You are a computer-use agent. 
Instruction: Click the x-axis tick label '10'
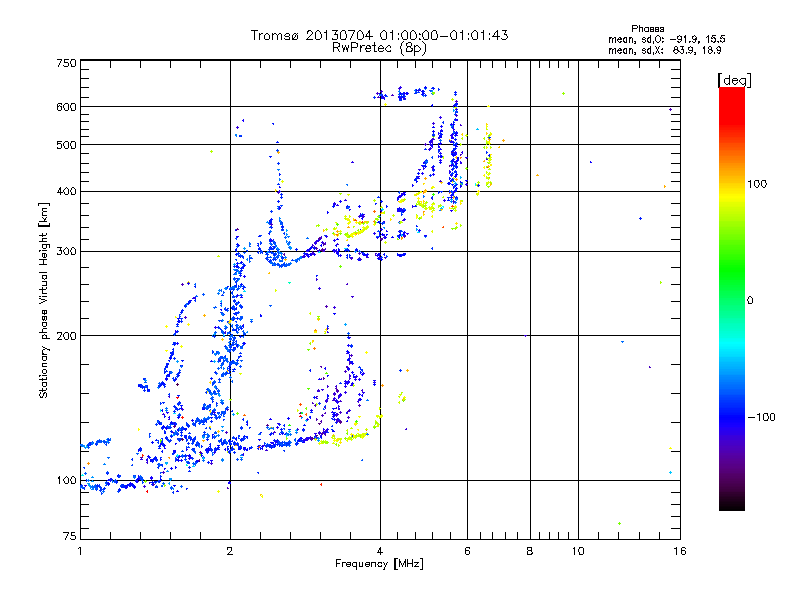(578, 551)
